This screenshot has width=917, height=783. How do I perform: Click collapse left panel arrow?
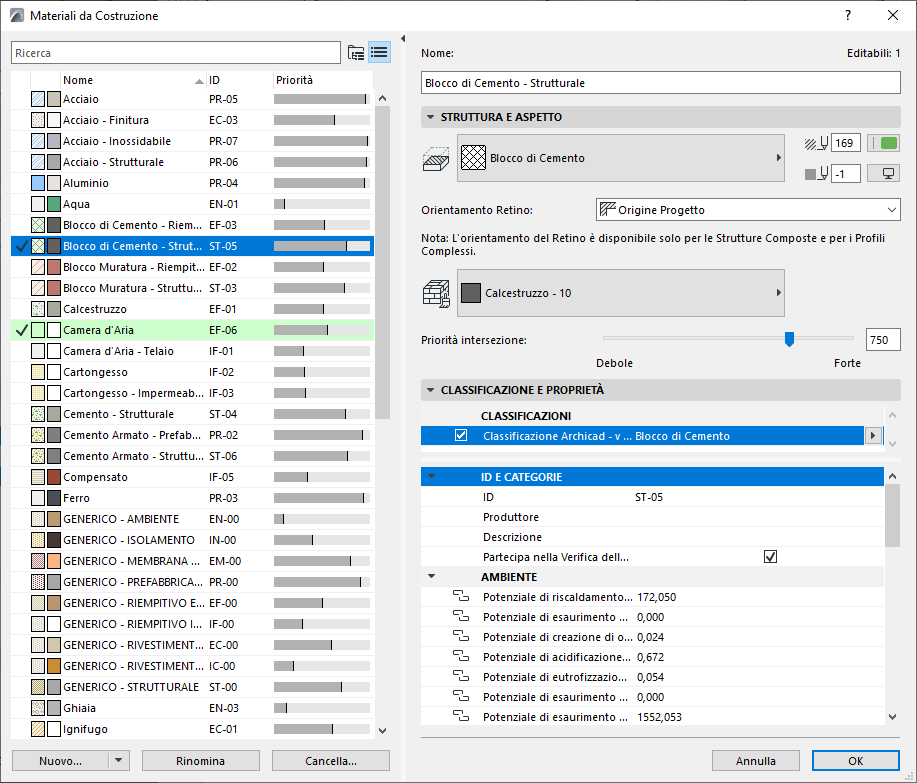pyautogui.click(x=403, y=39)
